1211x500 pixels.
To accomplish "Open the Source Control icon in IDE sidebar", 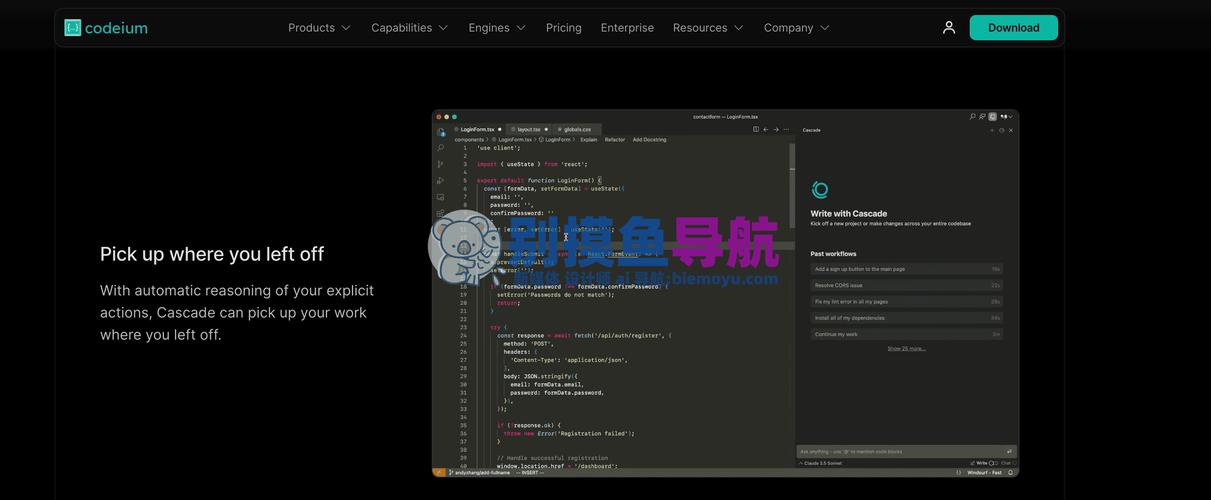I will 440,164.
